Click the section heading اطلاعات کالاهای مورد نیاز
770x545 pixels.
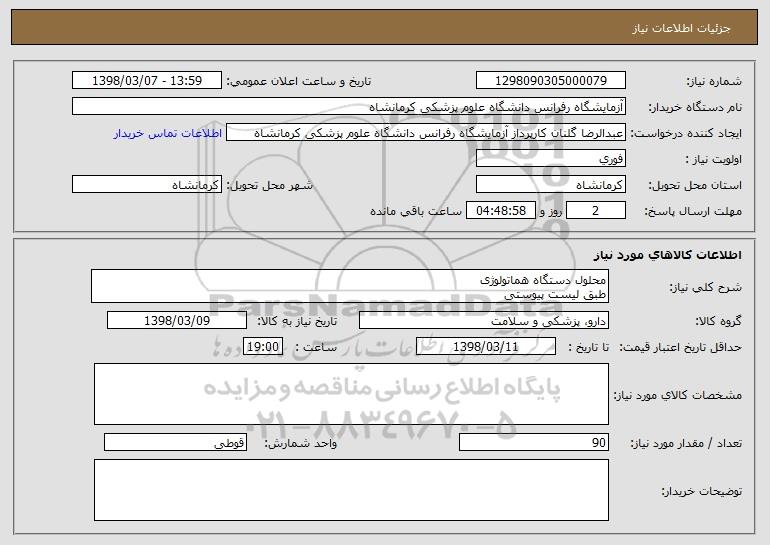(667, 254)
